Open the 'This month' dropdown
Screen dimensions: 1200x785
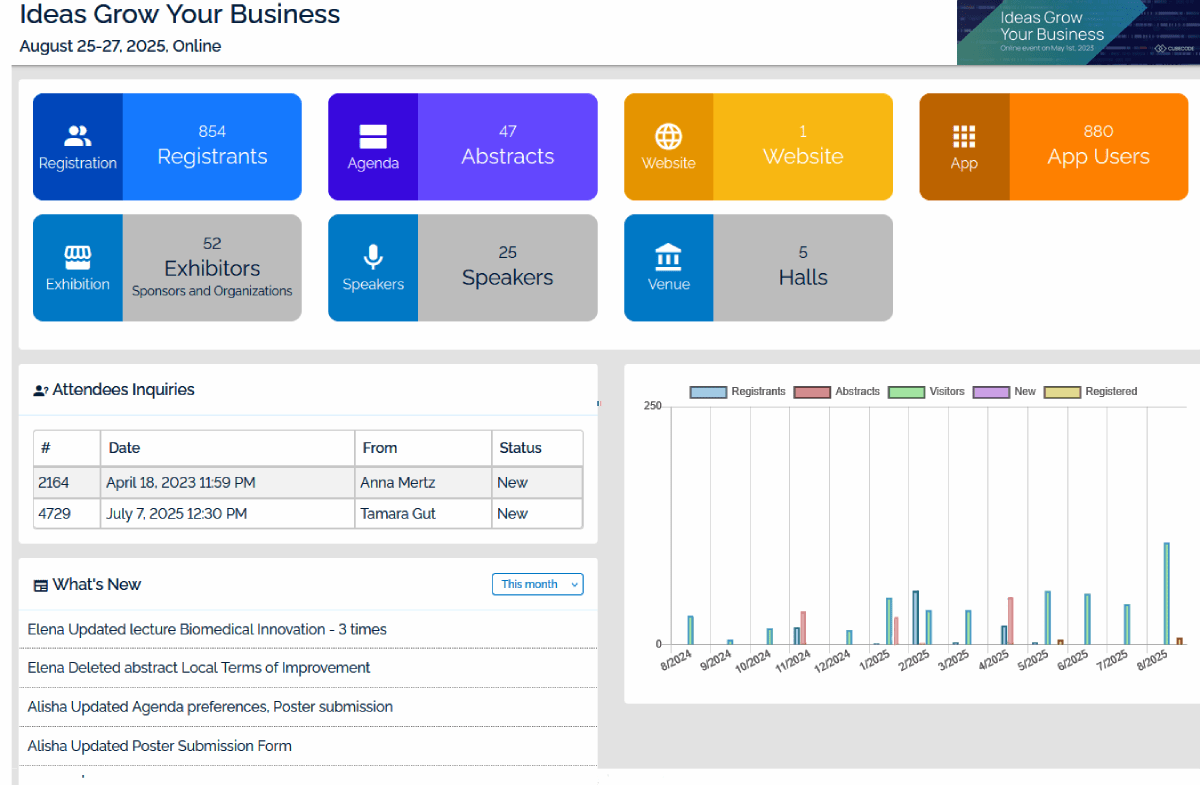click(x=537, y=584)
